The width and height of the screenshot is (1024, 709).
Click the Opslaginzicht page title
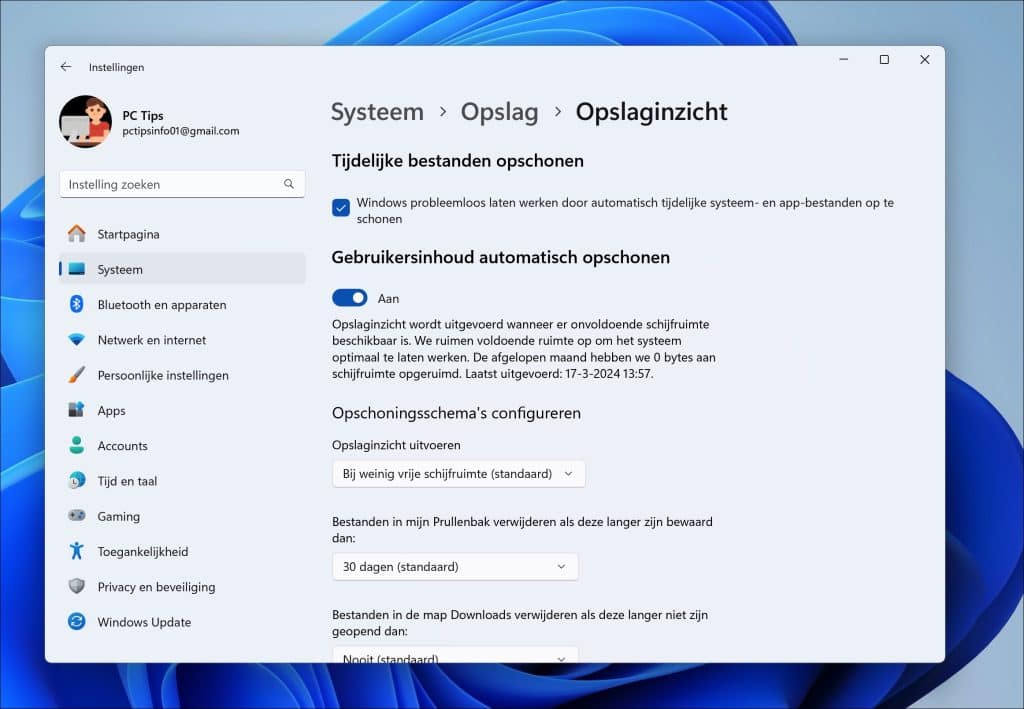tap(651, 112)
